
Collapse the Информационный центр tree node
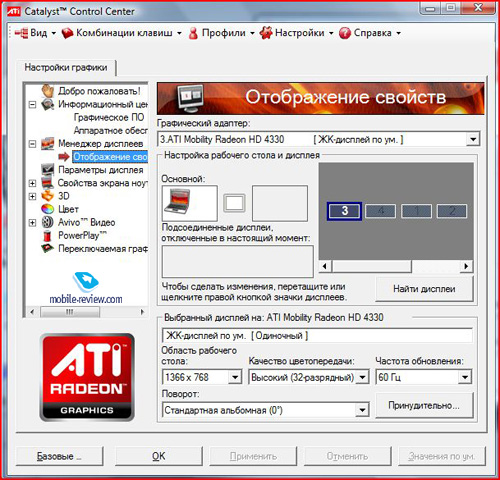pyautogui.click(x=32, y=105)
